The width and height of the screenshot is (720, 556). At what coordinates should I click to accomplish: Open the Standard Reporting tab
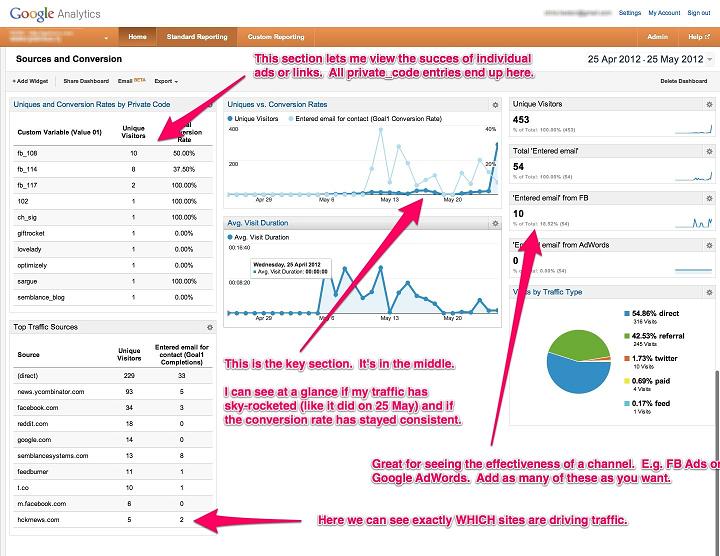197,37
